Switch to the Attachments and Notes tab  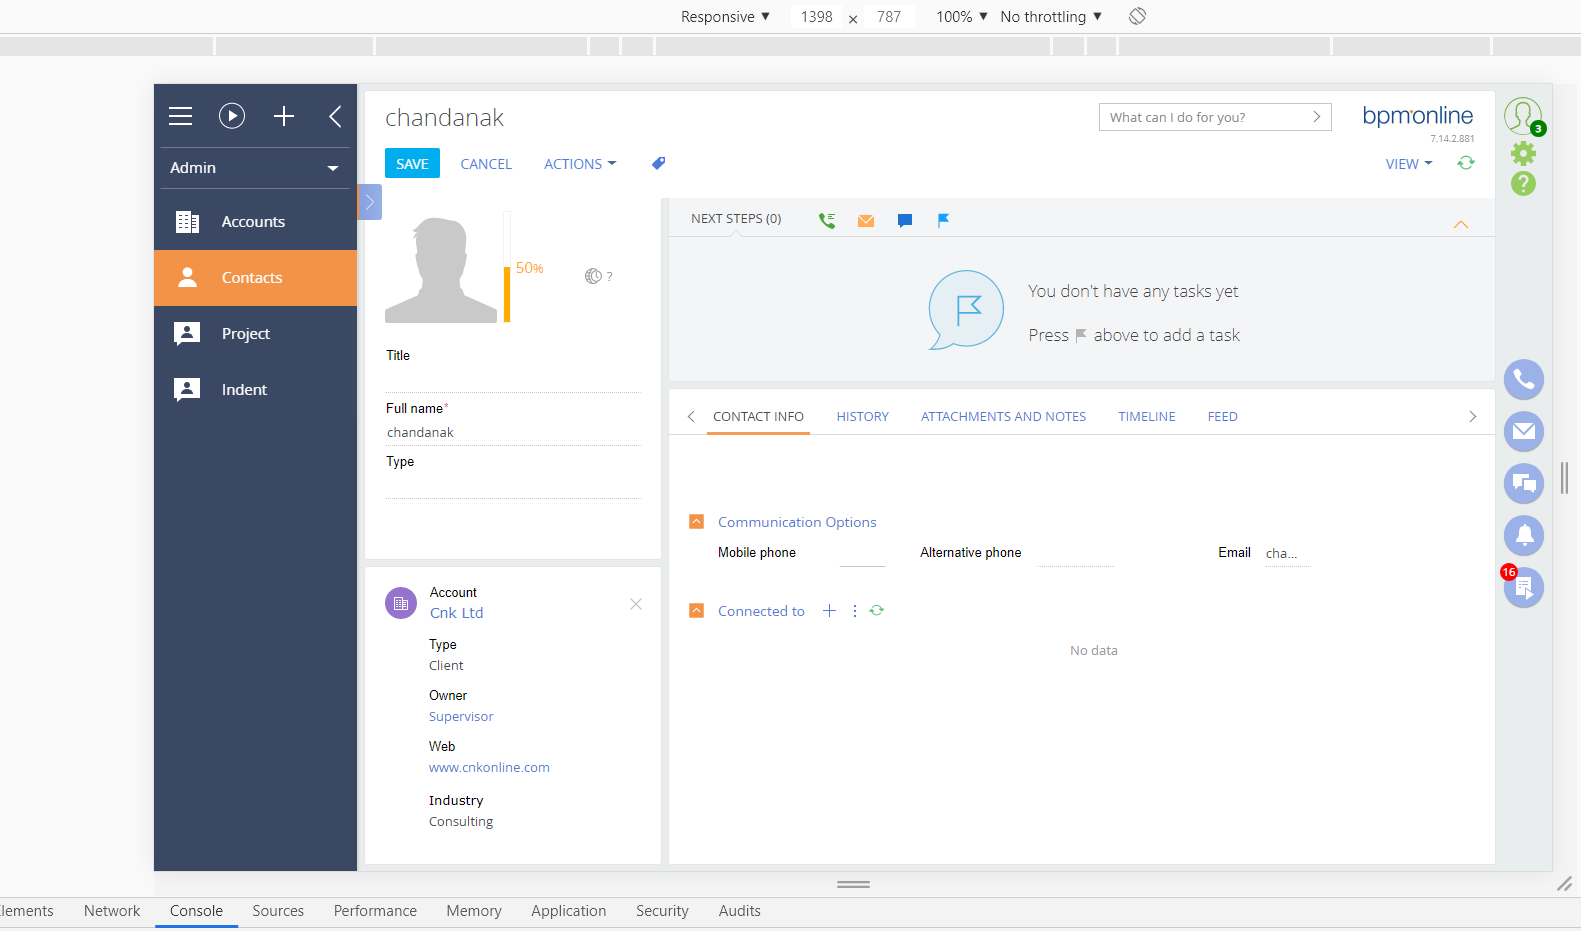click(1003, 417)
